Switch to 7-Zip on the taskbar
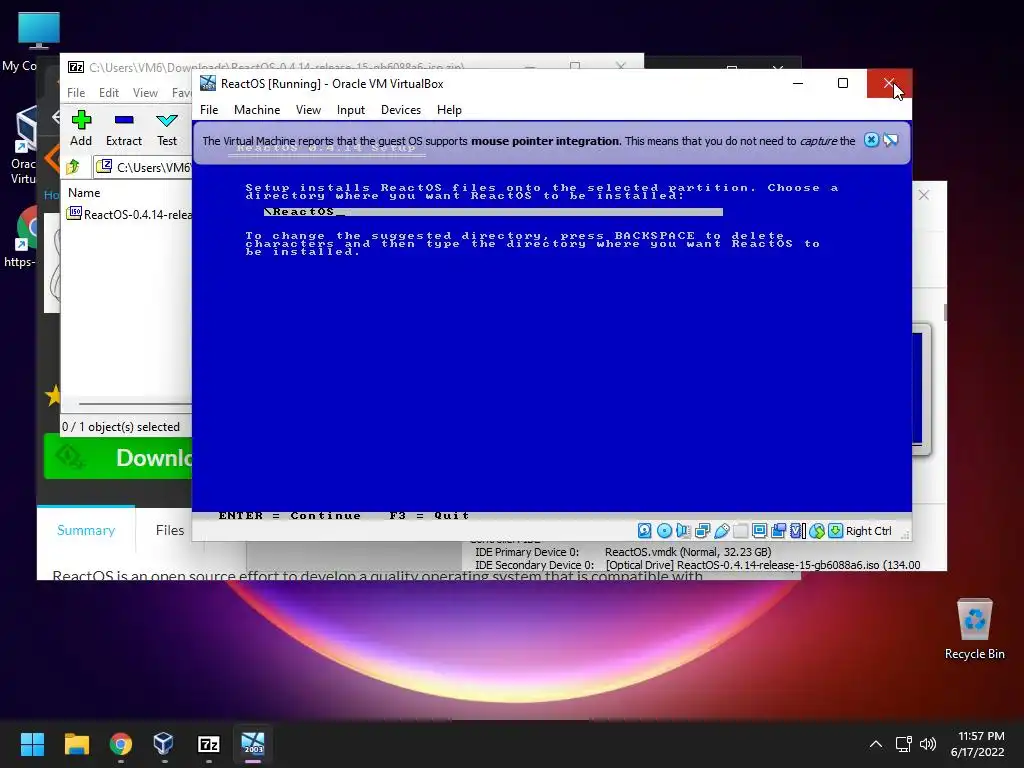Image resolution: width=1024 pixels, height=768 pixels. click(x=208, y=744)
